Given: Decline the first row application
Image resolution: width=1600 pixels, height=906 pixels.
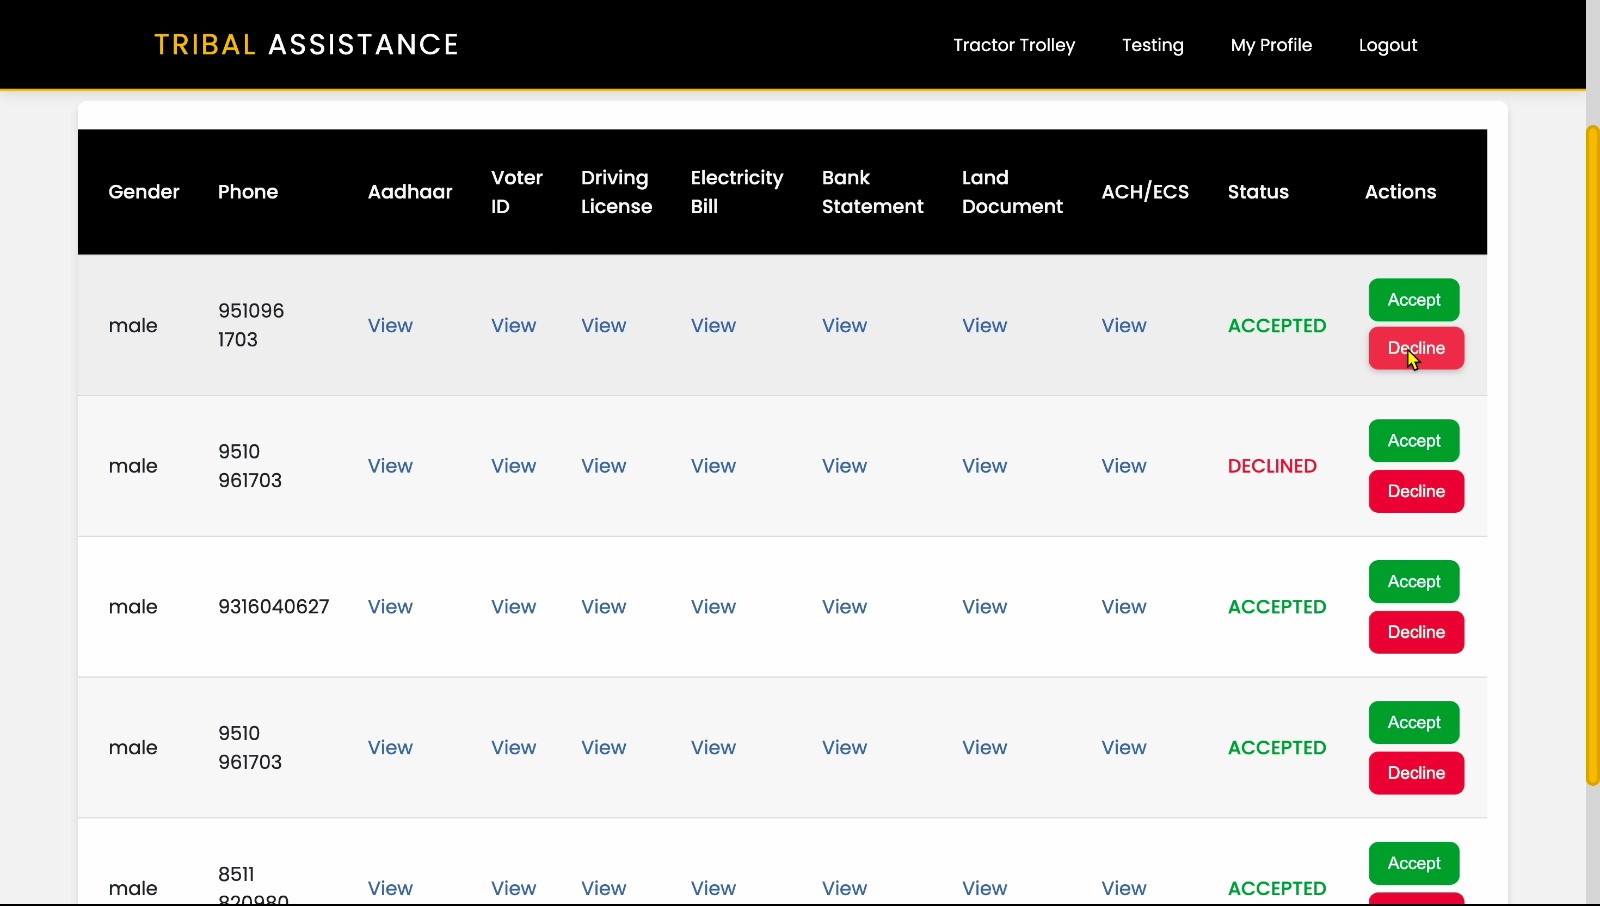Looking at the screenshot, I should click(x=1415, y=349).
